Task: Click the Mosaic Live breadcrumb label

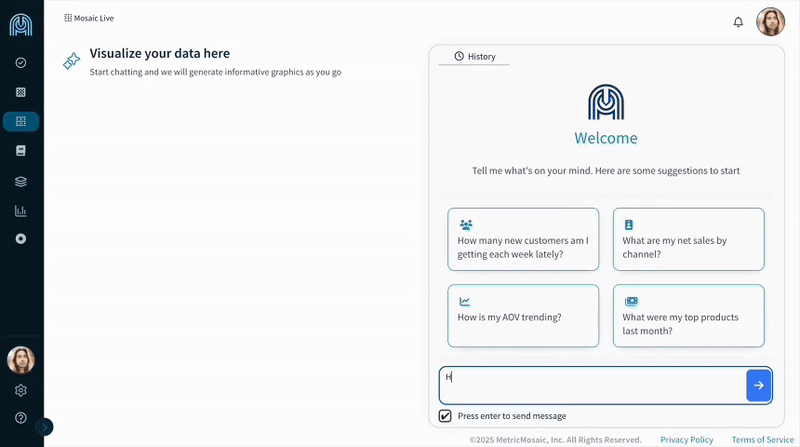Action: [89, 18]
